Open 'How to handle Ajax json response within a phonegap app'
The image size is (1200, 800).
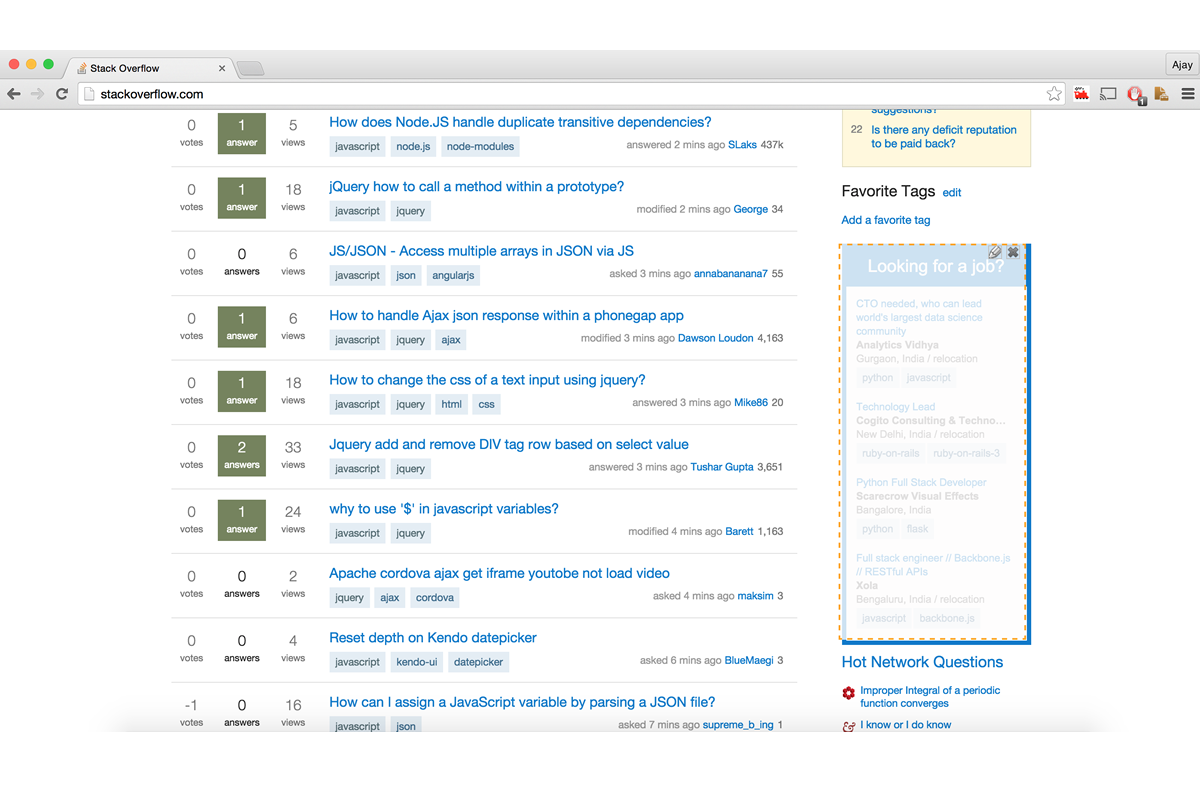point(506,316)
